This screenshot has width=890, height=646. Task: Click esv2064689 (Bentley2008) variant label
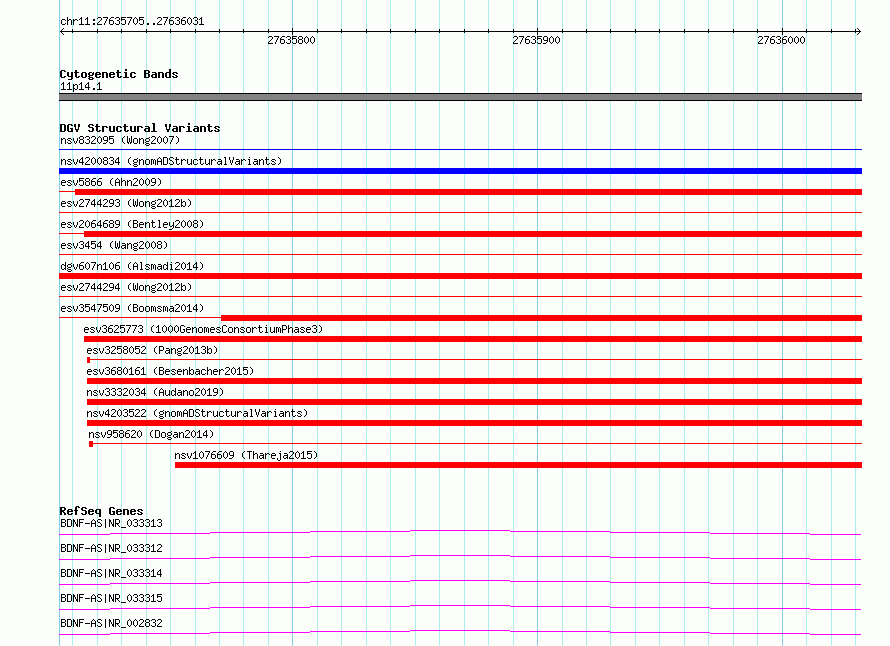click(x=132, y=224)
